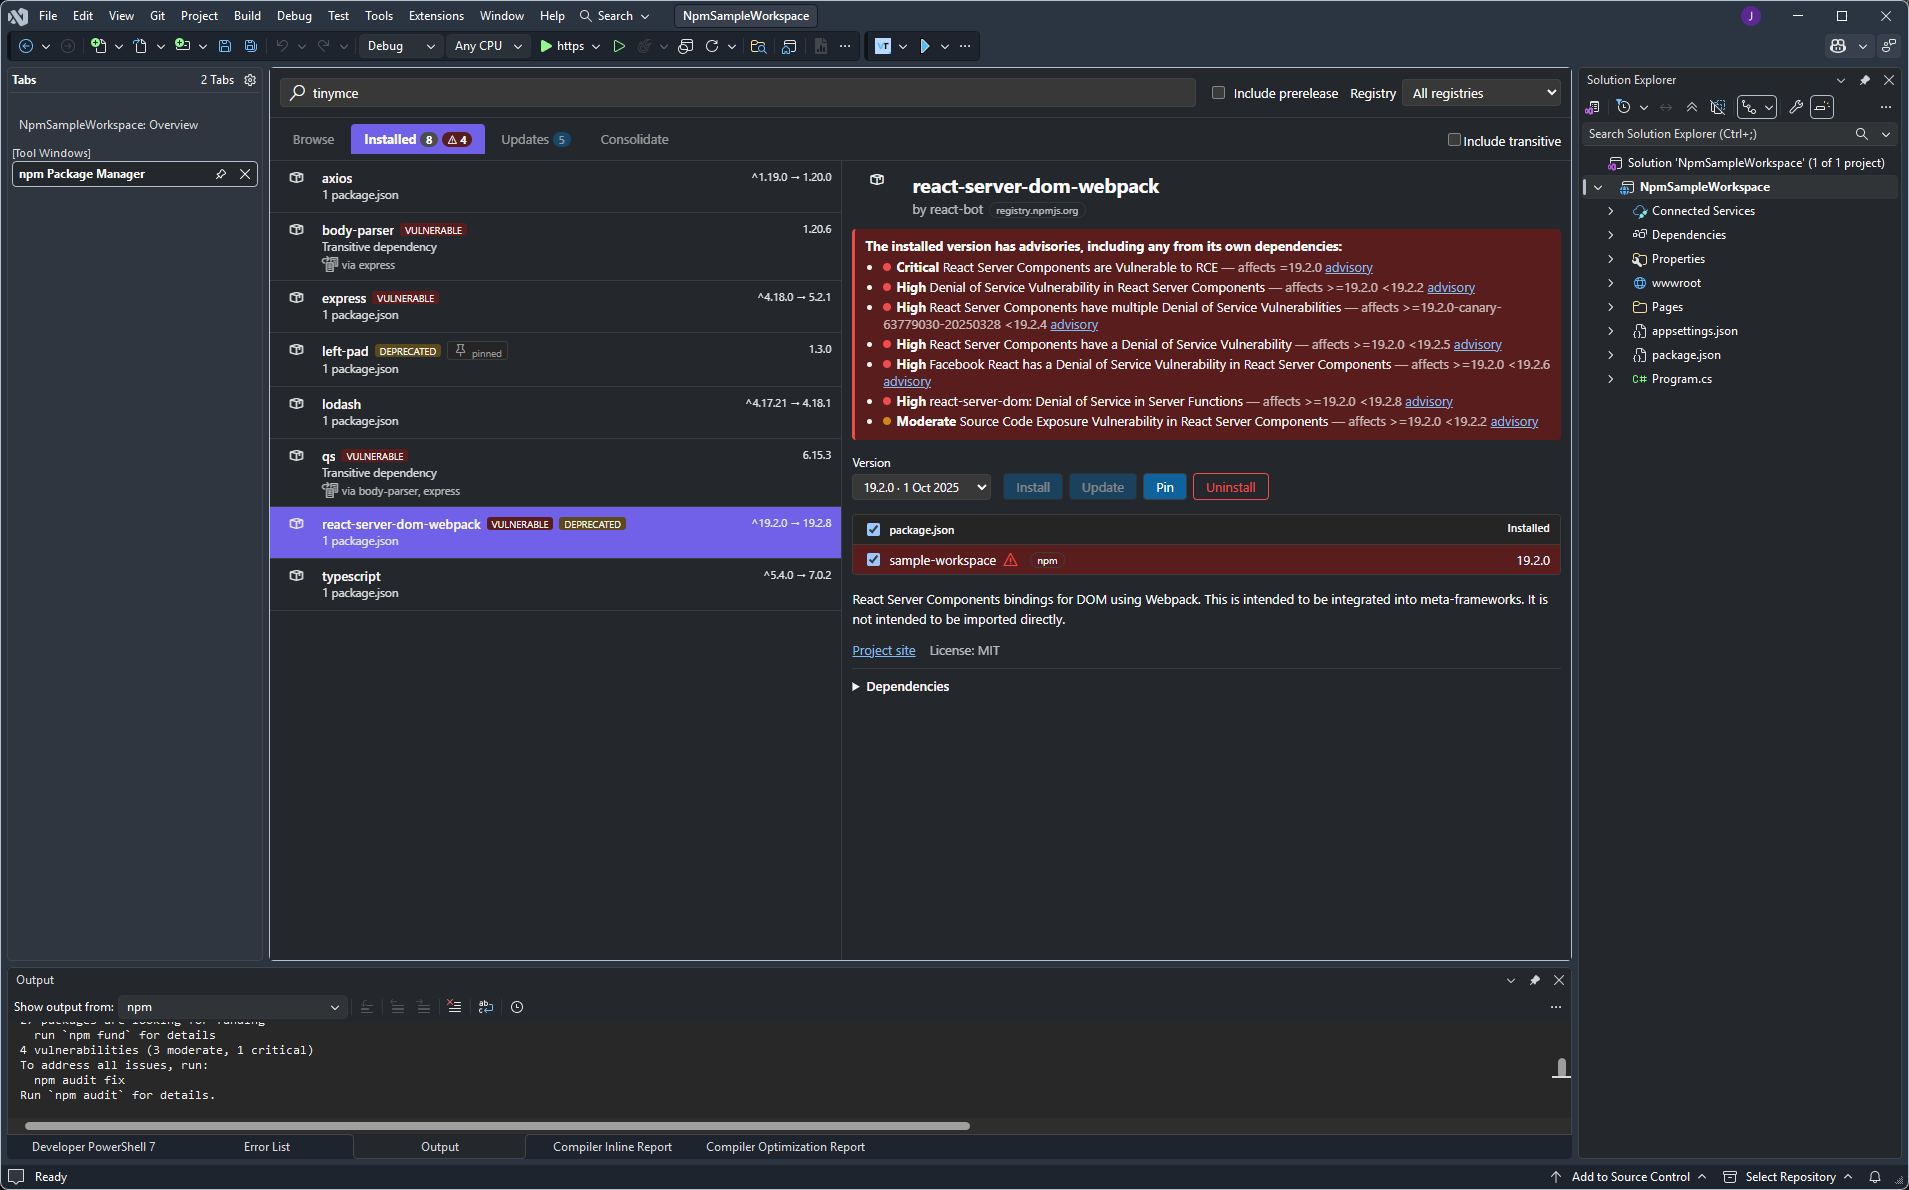Open the Any CPU platform dropdown
This screenshot has width=1909, height=1190.
pos(488,46)
